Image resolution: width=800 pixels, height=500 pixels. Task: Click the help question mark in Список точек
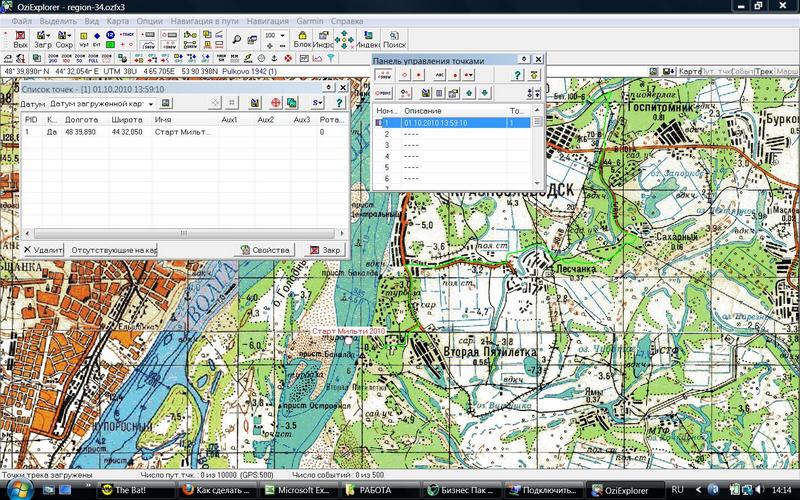(339, 103)
